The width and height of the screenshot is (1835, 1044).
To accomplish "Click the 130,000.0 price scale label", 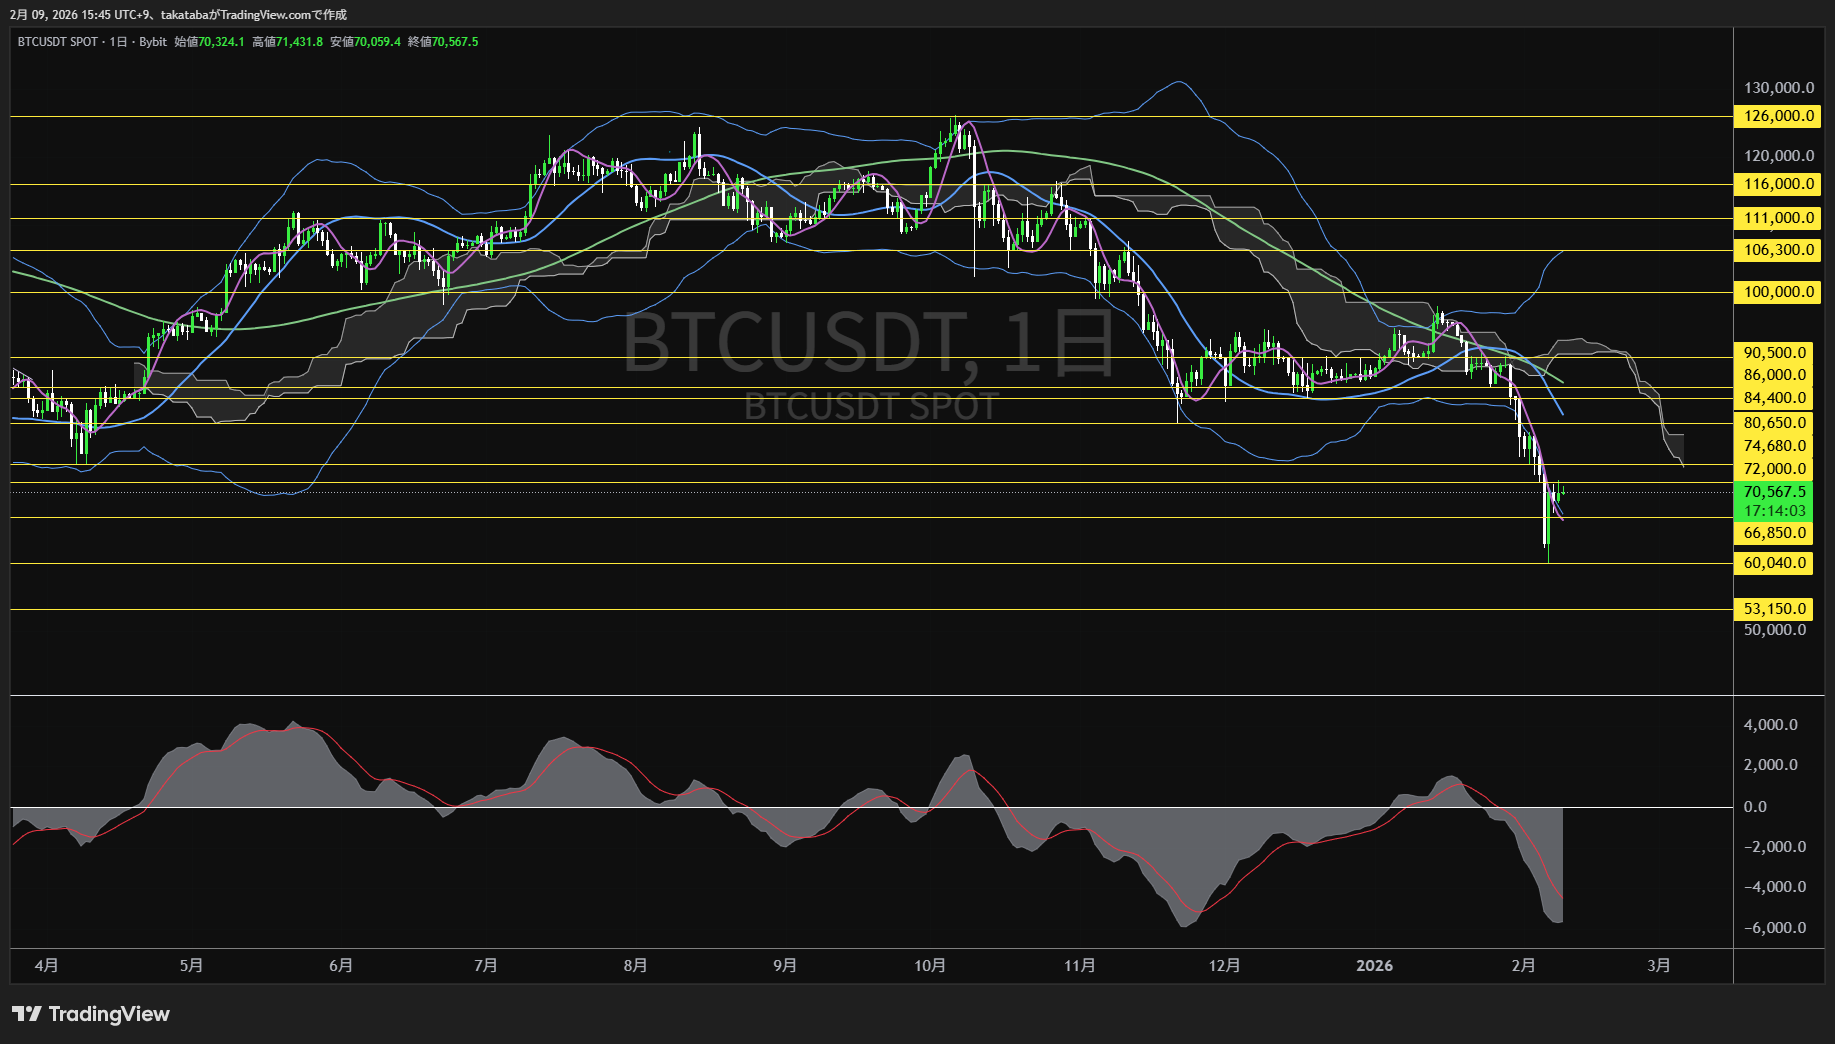I will point(1778,88).
